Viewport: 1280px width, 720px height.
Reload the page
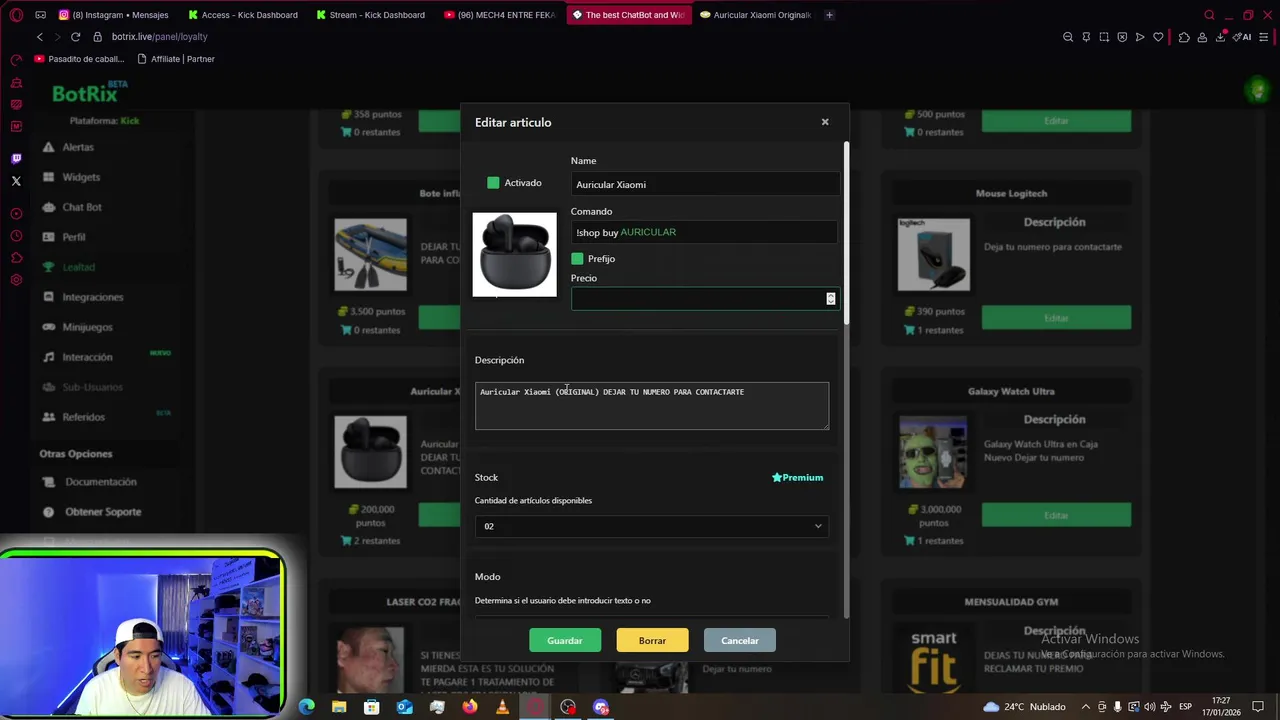75,37
